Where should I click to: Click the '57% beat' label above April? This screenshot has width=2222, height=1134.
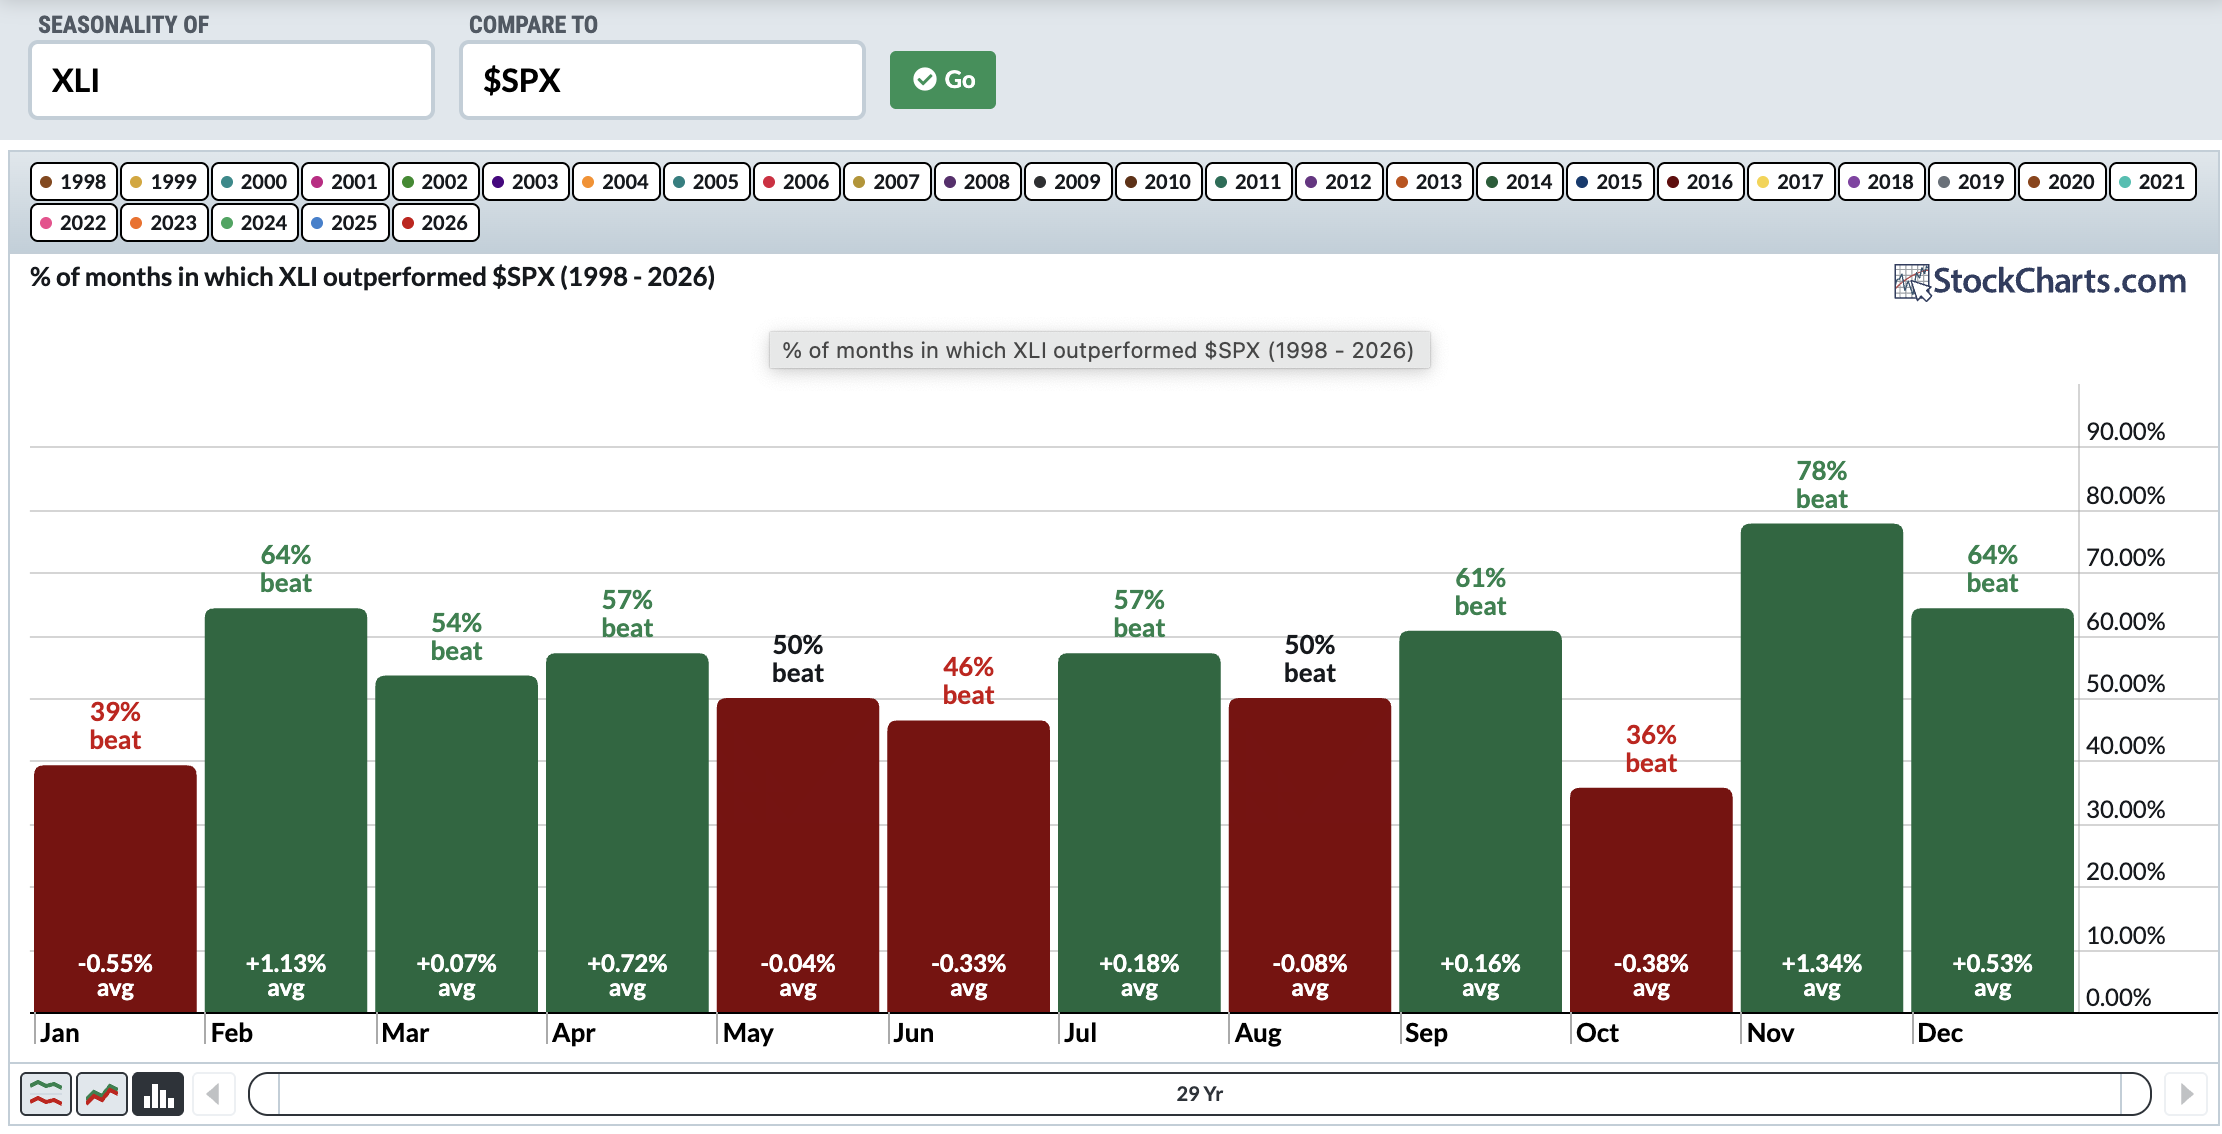[627, 614]
